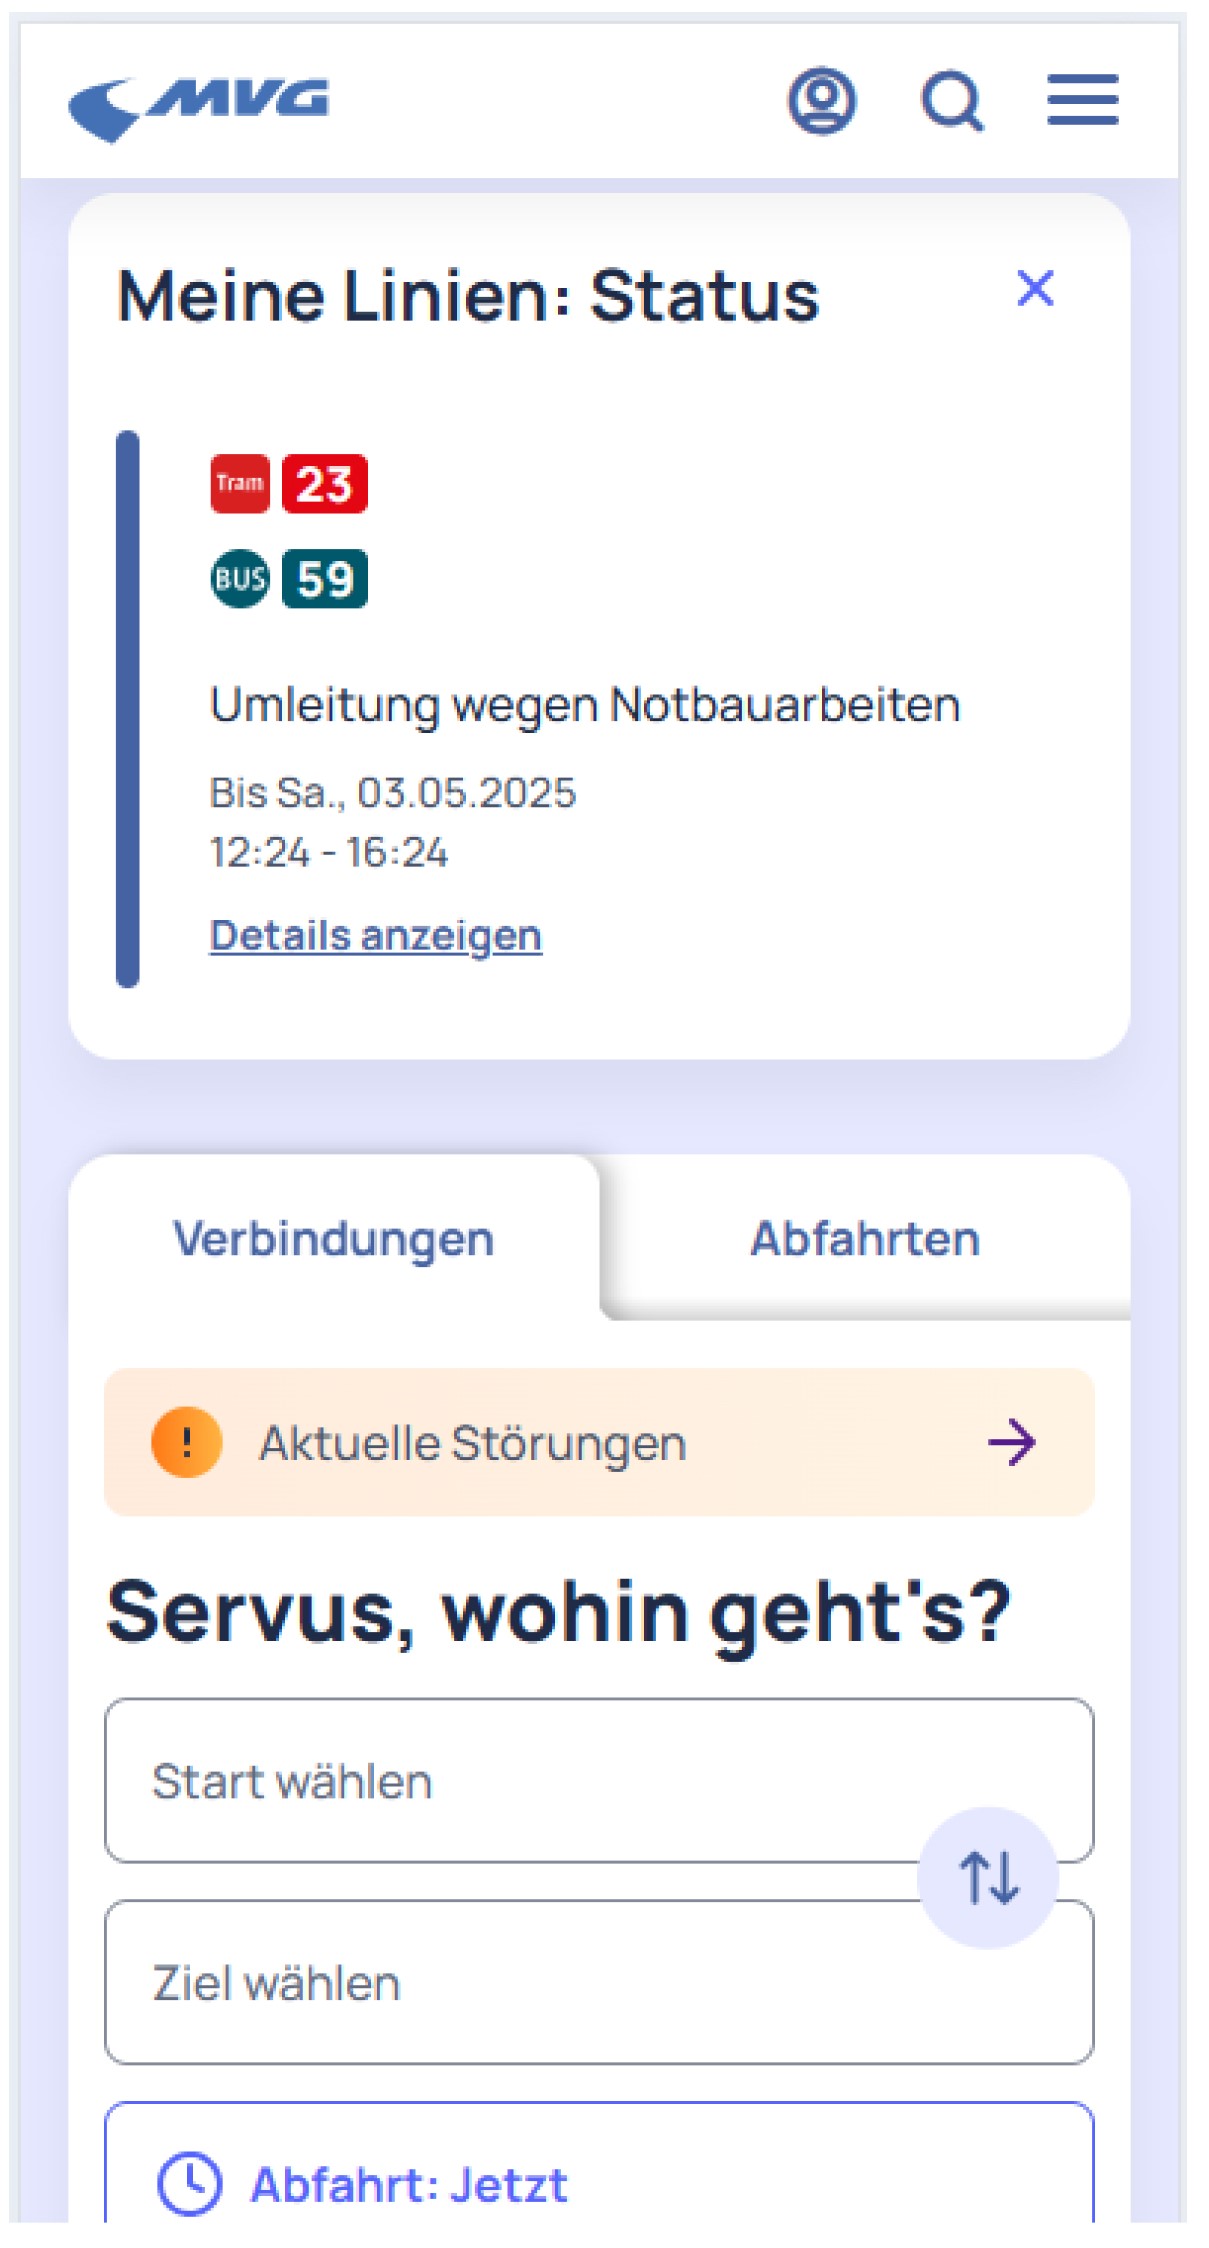Click the orange warning exclamation icon
This screenshot has width=1209, height=2248.
[187, 1443]
